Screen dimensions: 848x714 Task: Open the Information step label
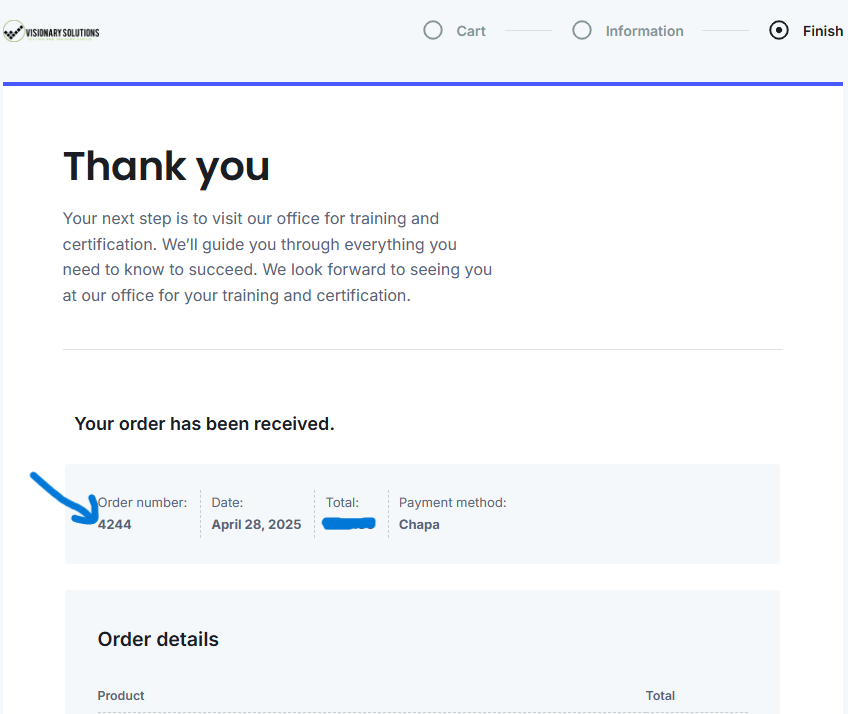[645, 31]
